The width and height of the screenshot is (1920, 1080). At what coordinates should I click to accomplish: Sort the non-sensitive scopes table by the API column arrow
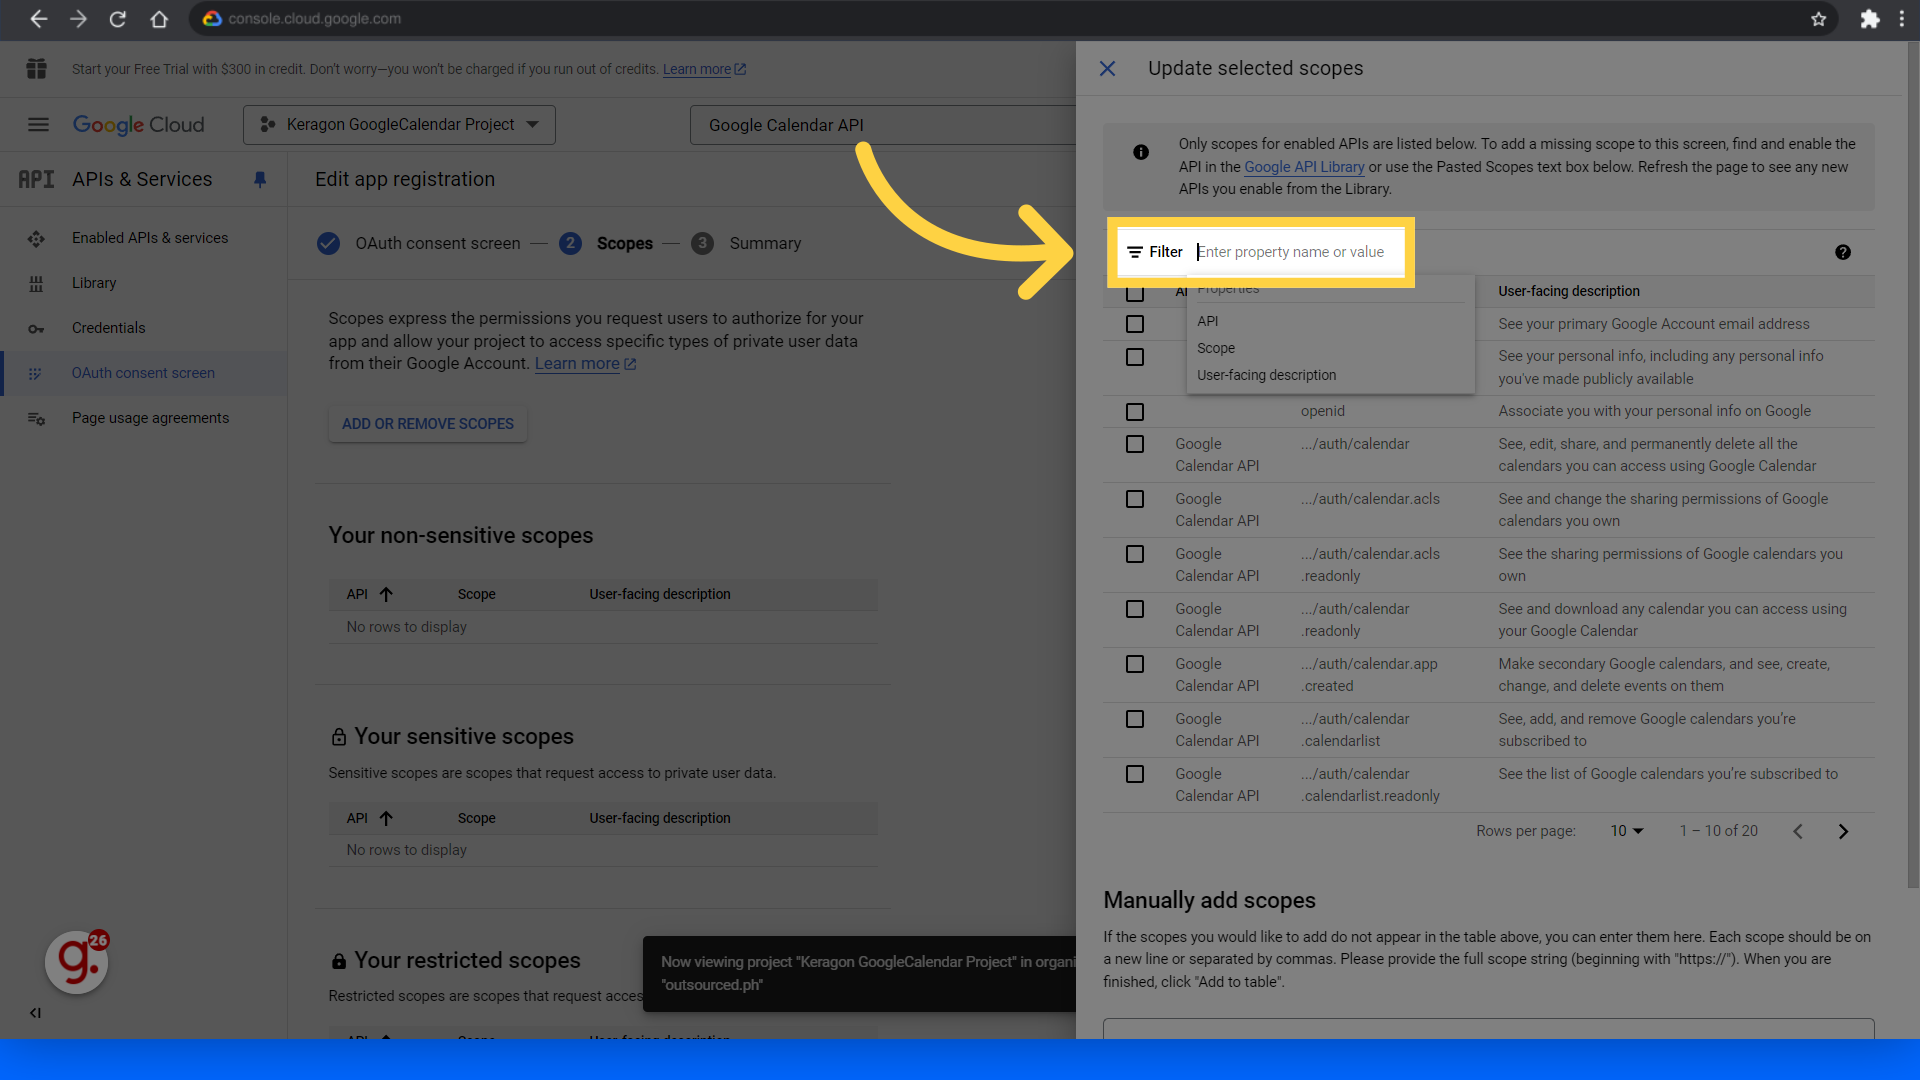(x=386, y=594)
